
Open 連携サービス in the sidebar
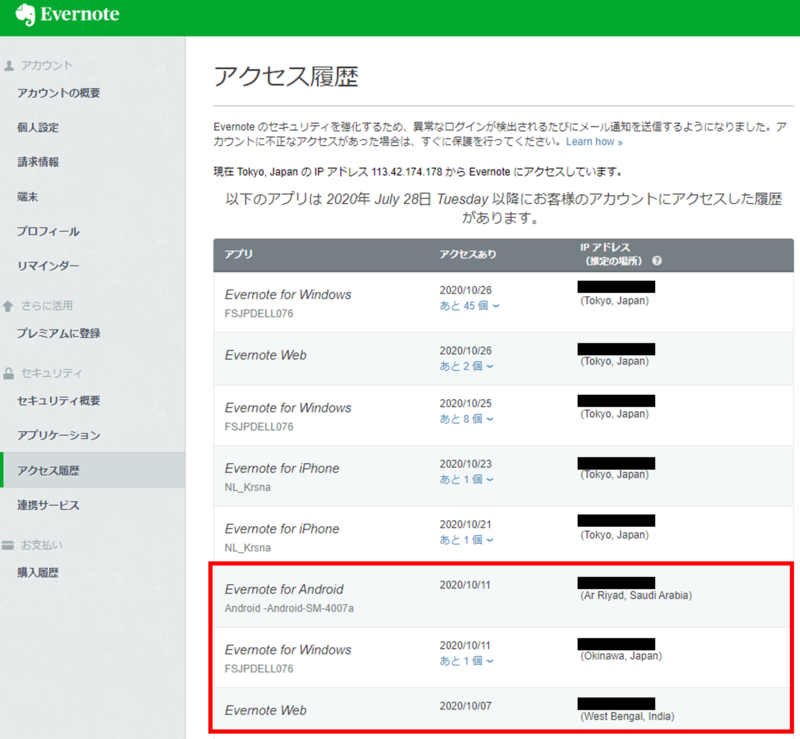click(48, 505)
